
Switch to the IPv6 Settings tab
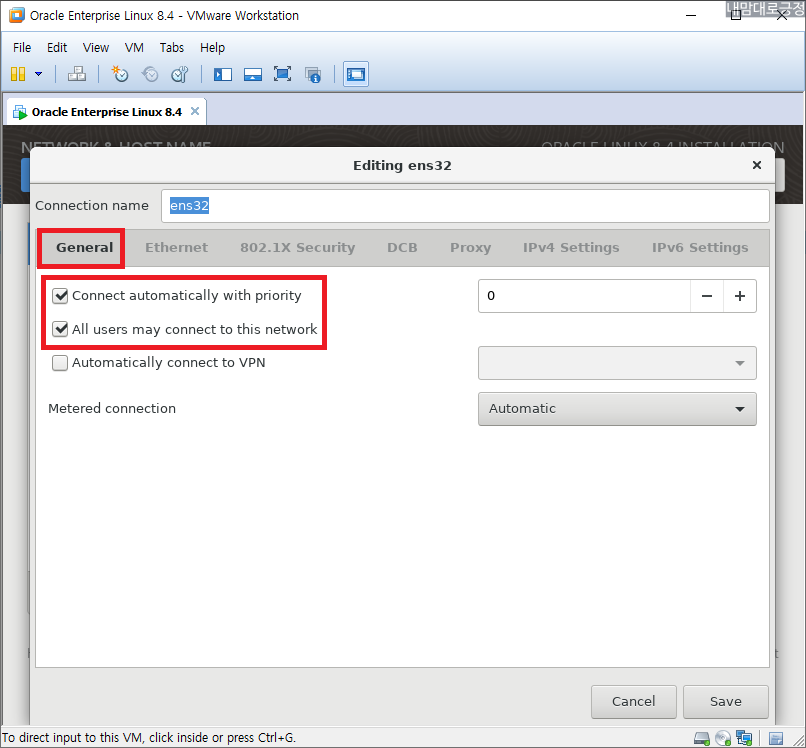click(x=700, y=248)
